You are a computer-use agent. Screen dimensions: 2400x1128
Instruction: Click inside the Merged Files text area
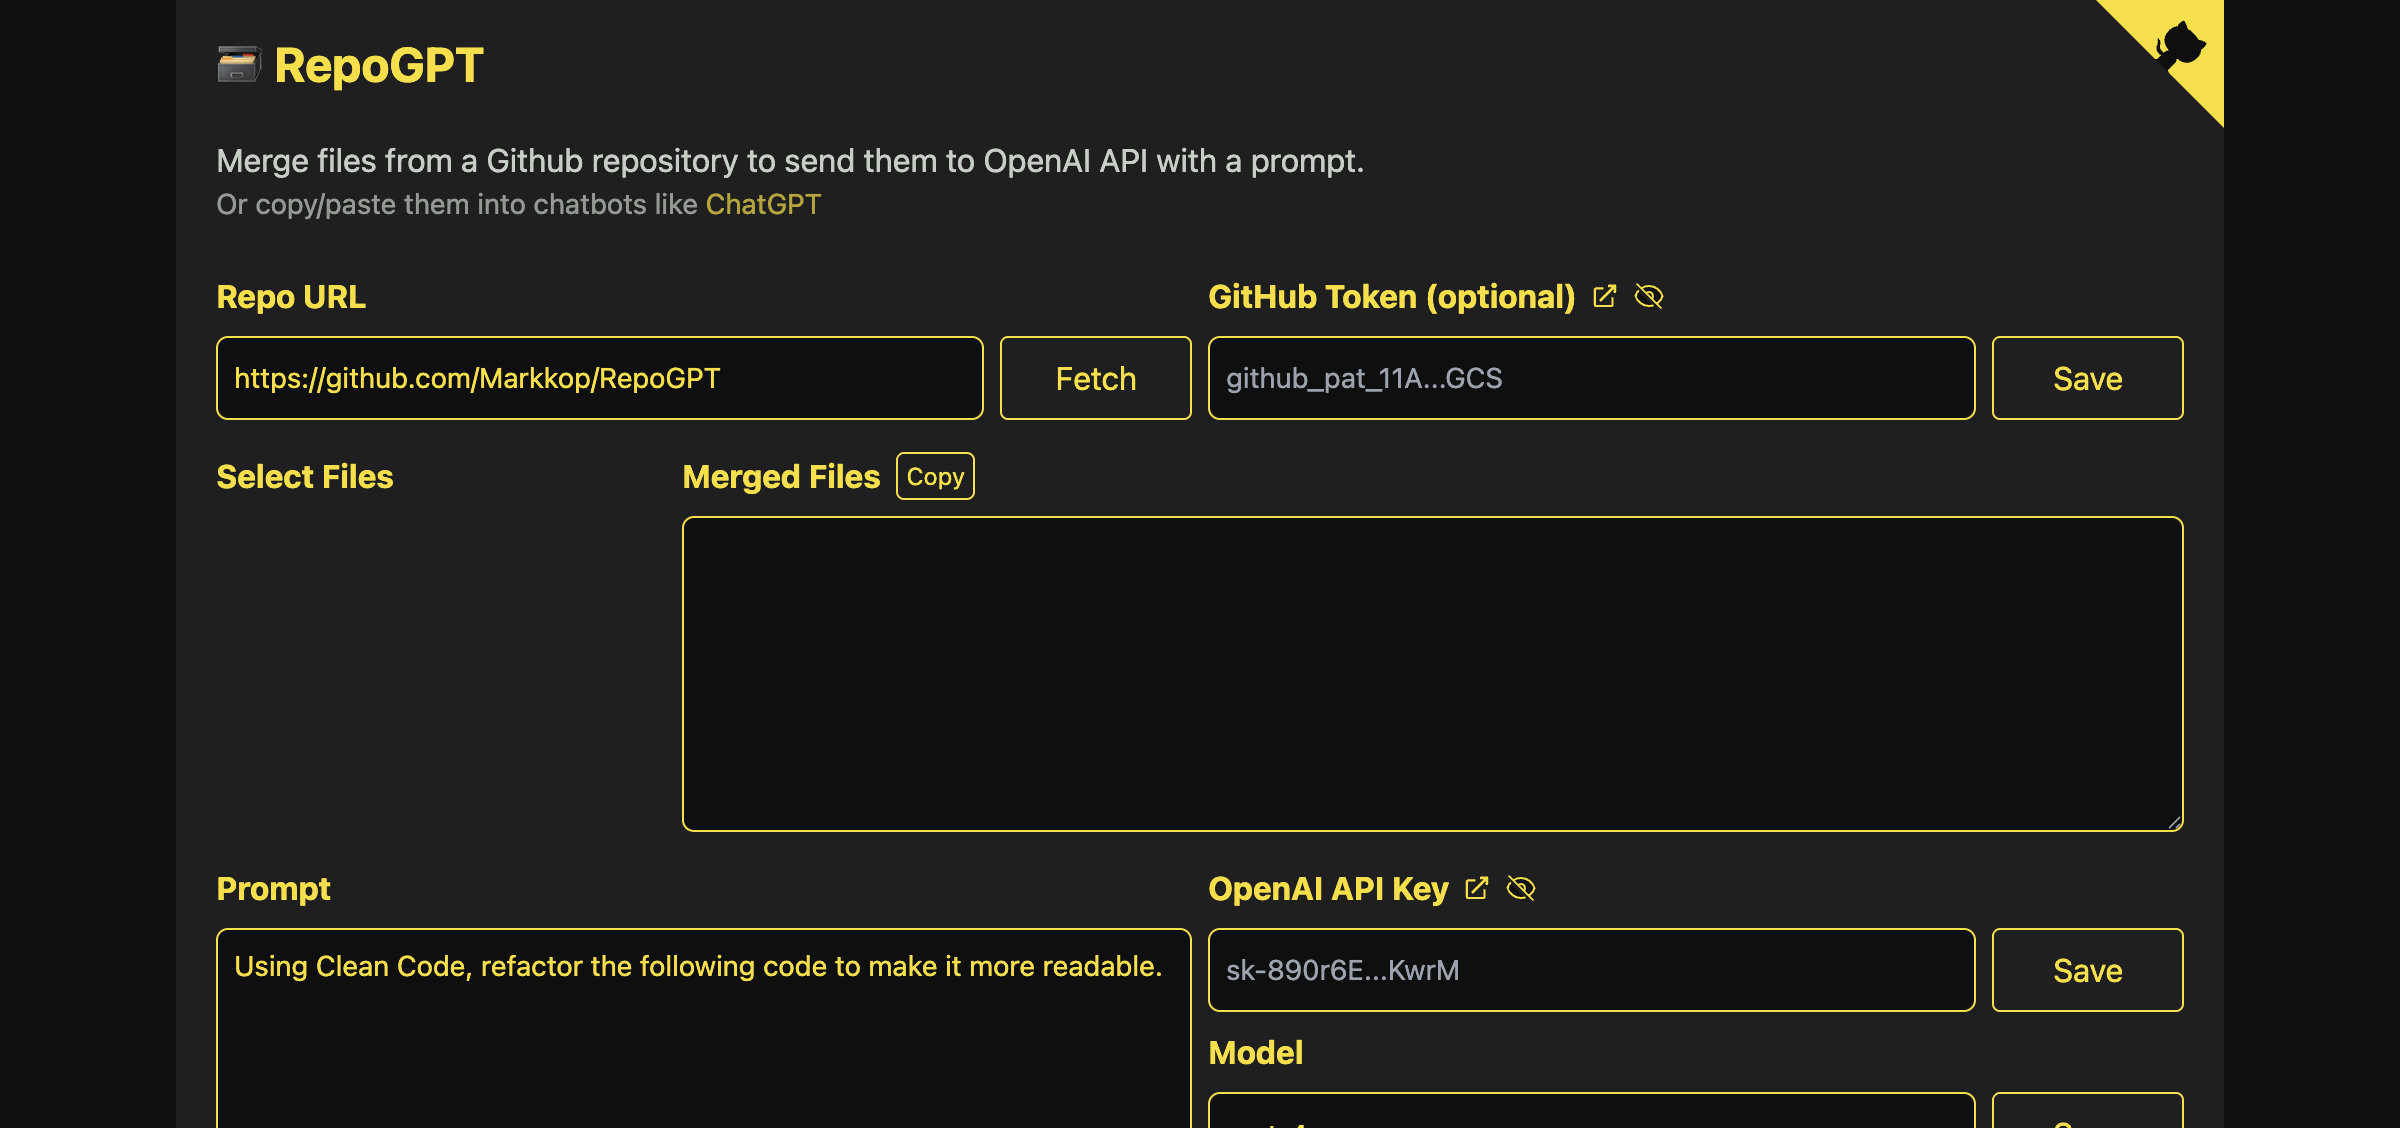click(x=1432, y=673)
